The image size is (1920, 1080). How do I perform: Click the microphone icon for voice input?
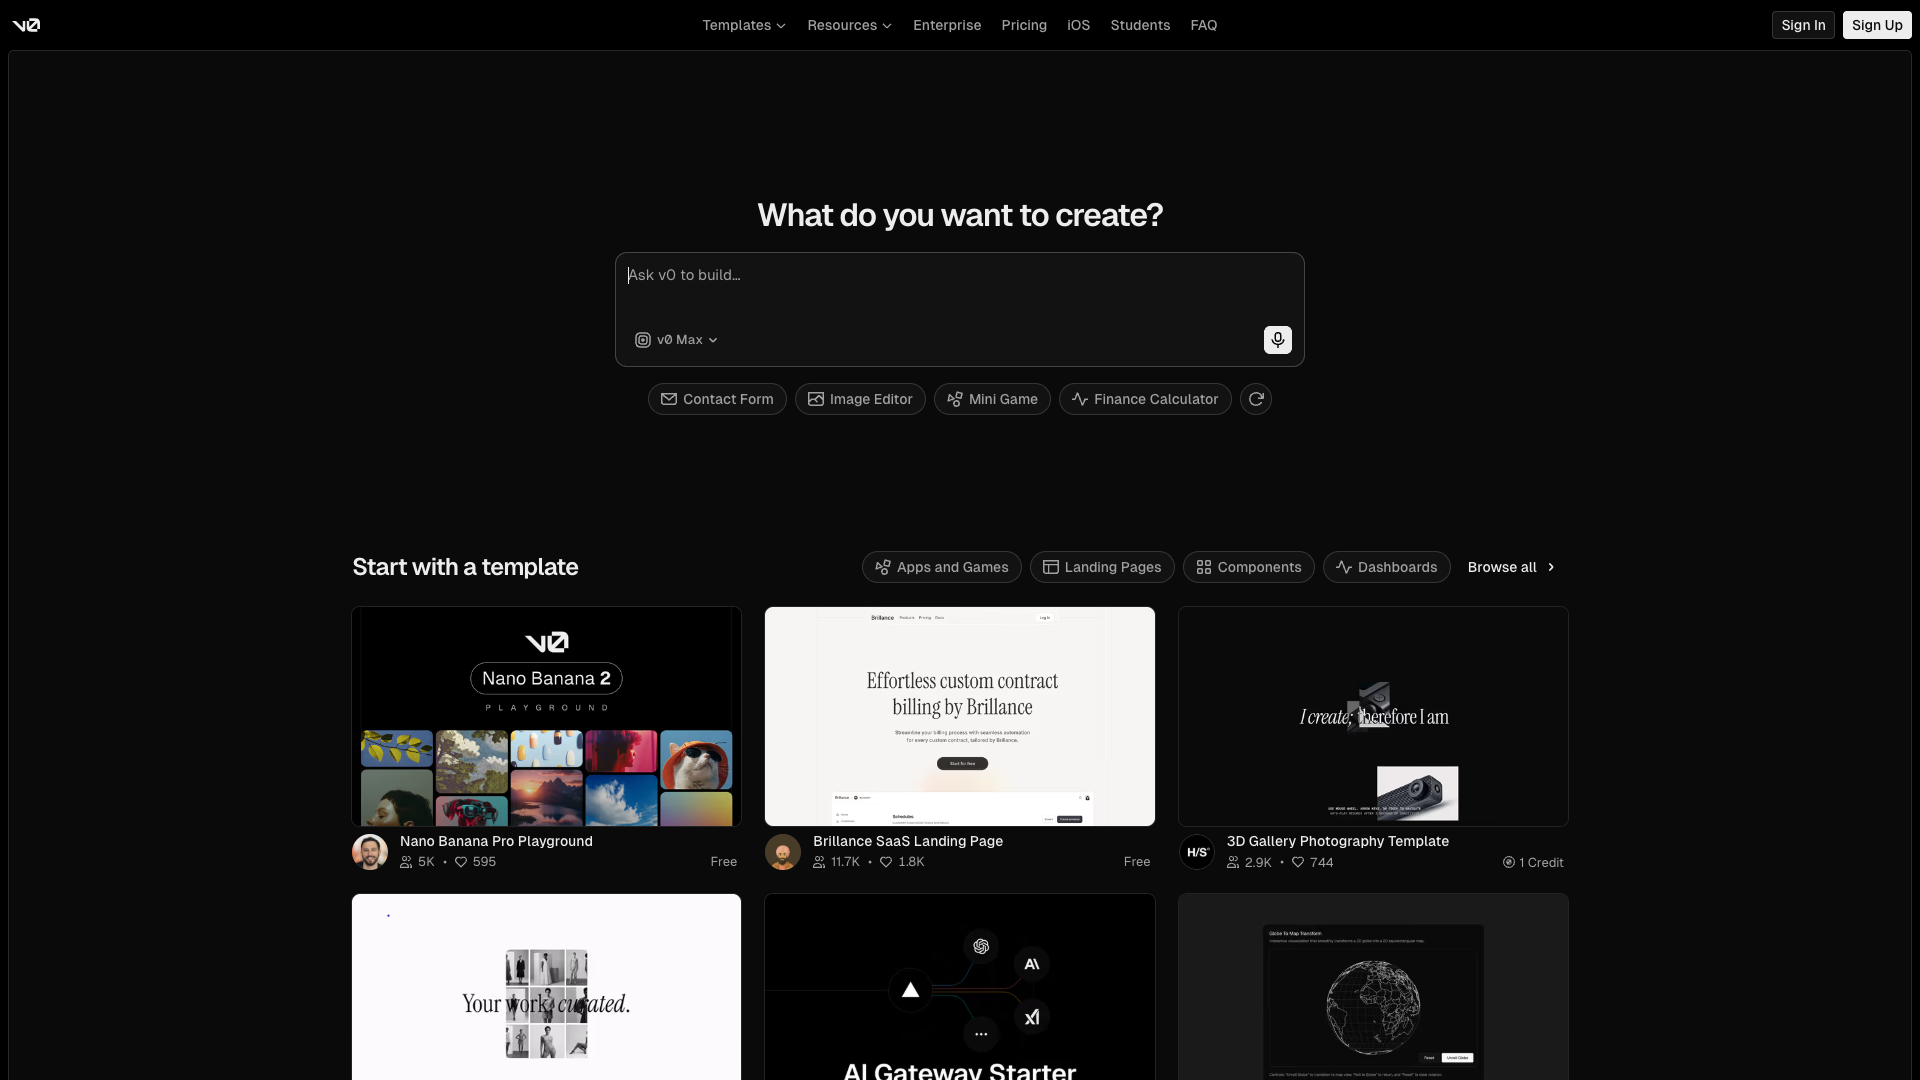(1277, 340)
